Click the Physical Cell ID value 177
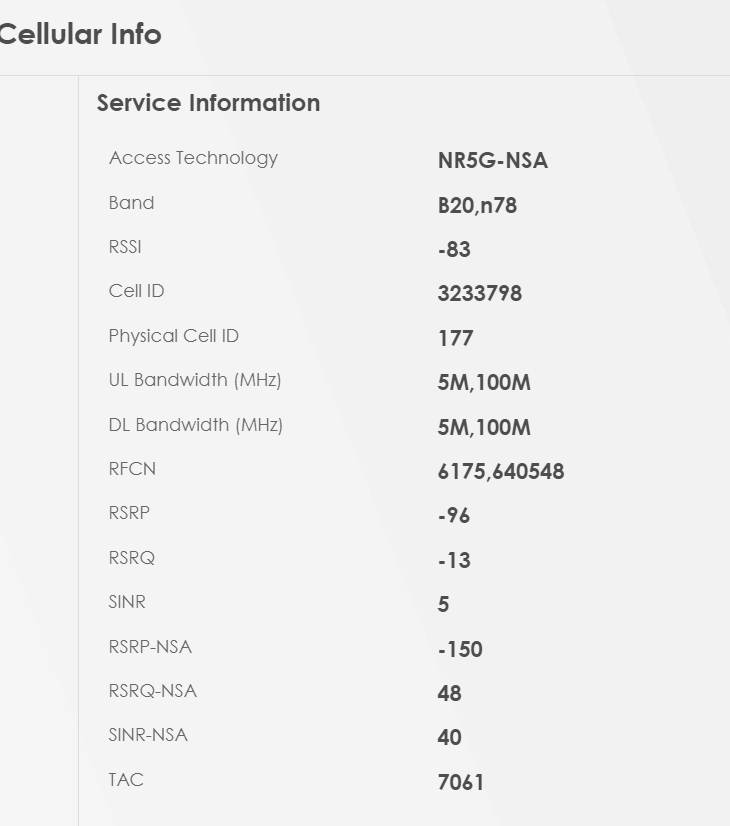The width and height of the screenshot is (730, 826). (x=455, y=338)
